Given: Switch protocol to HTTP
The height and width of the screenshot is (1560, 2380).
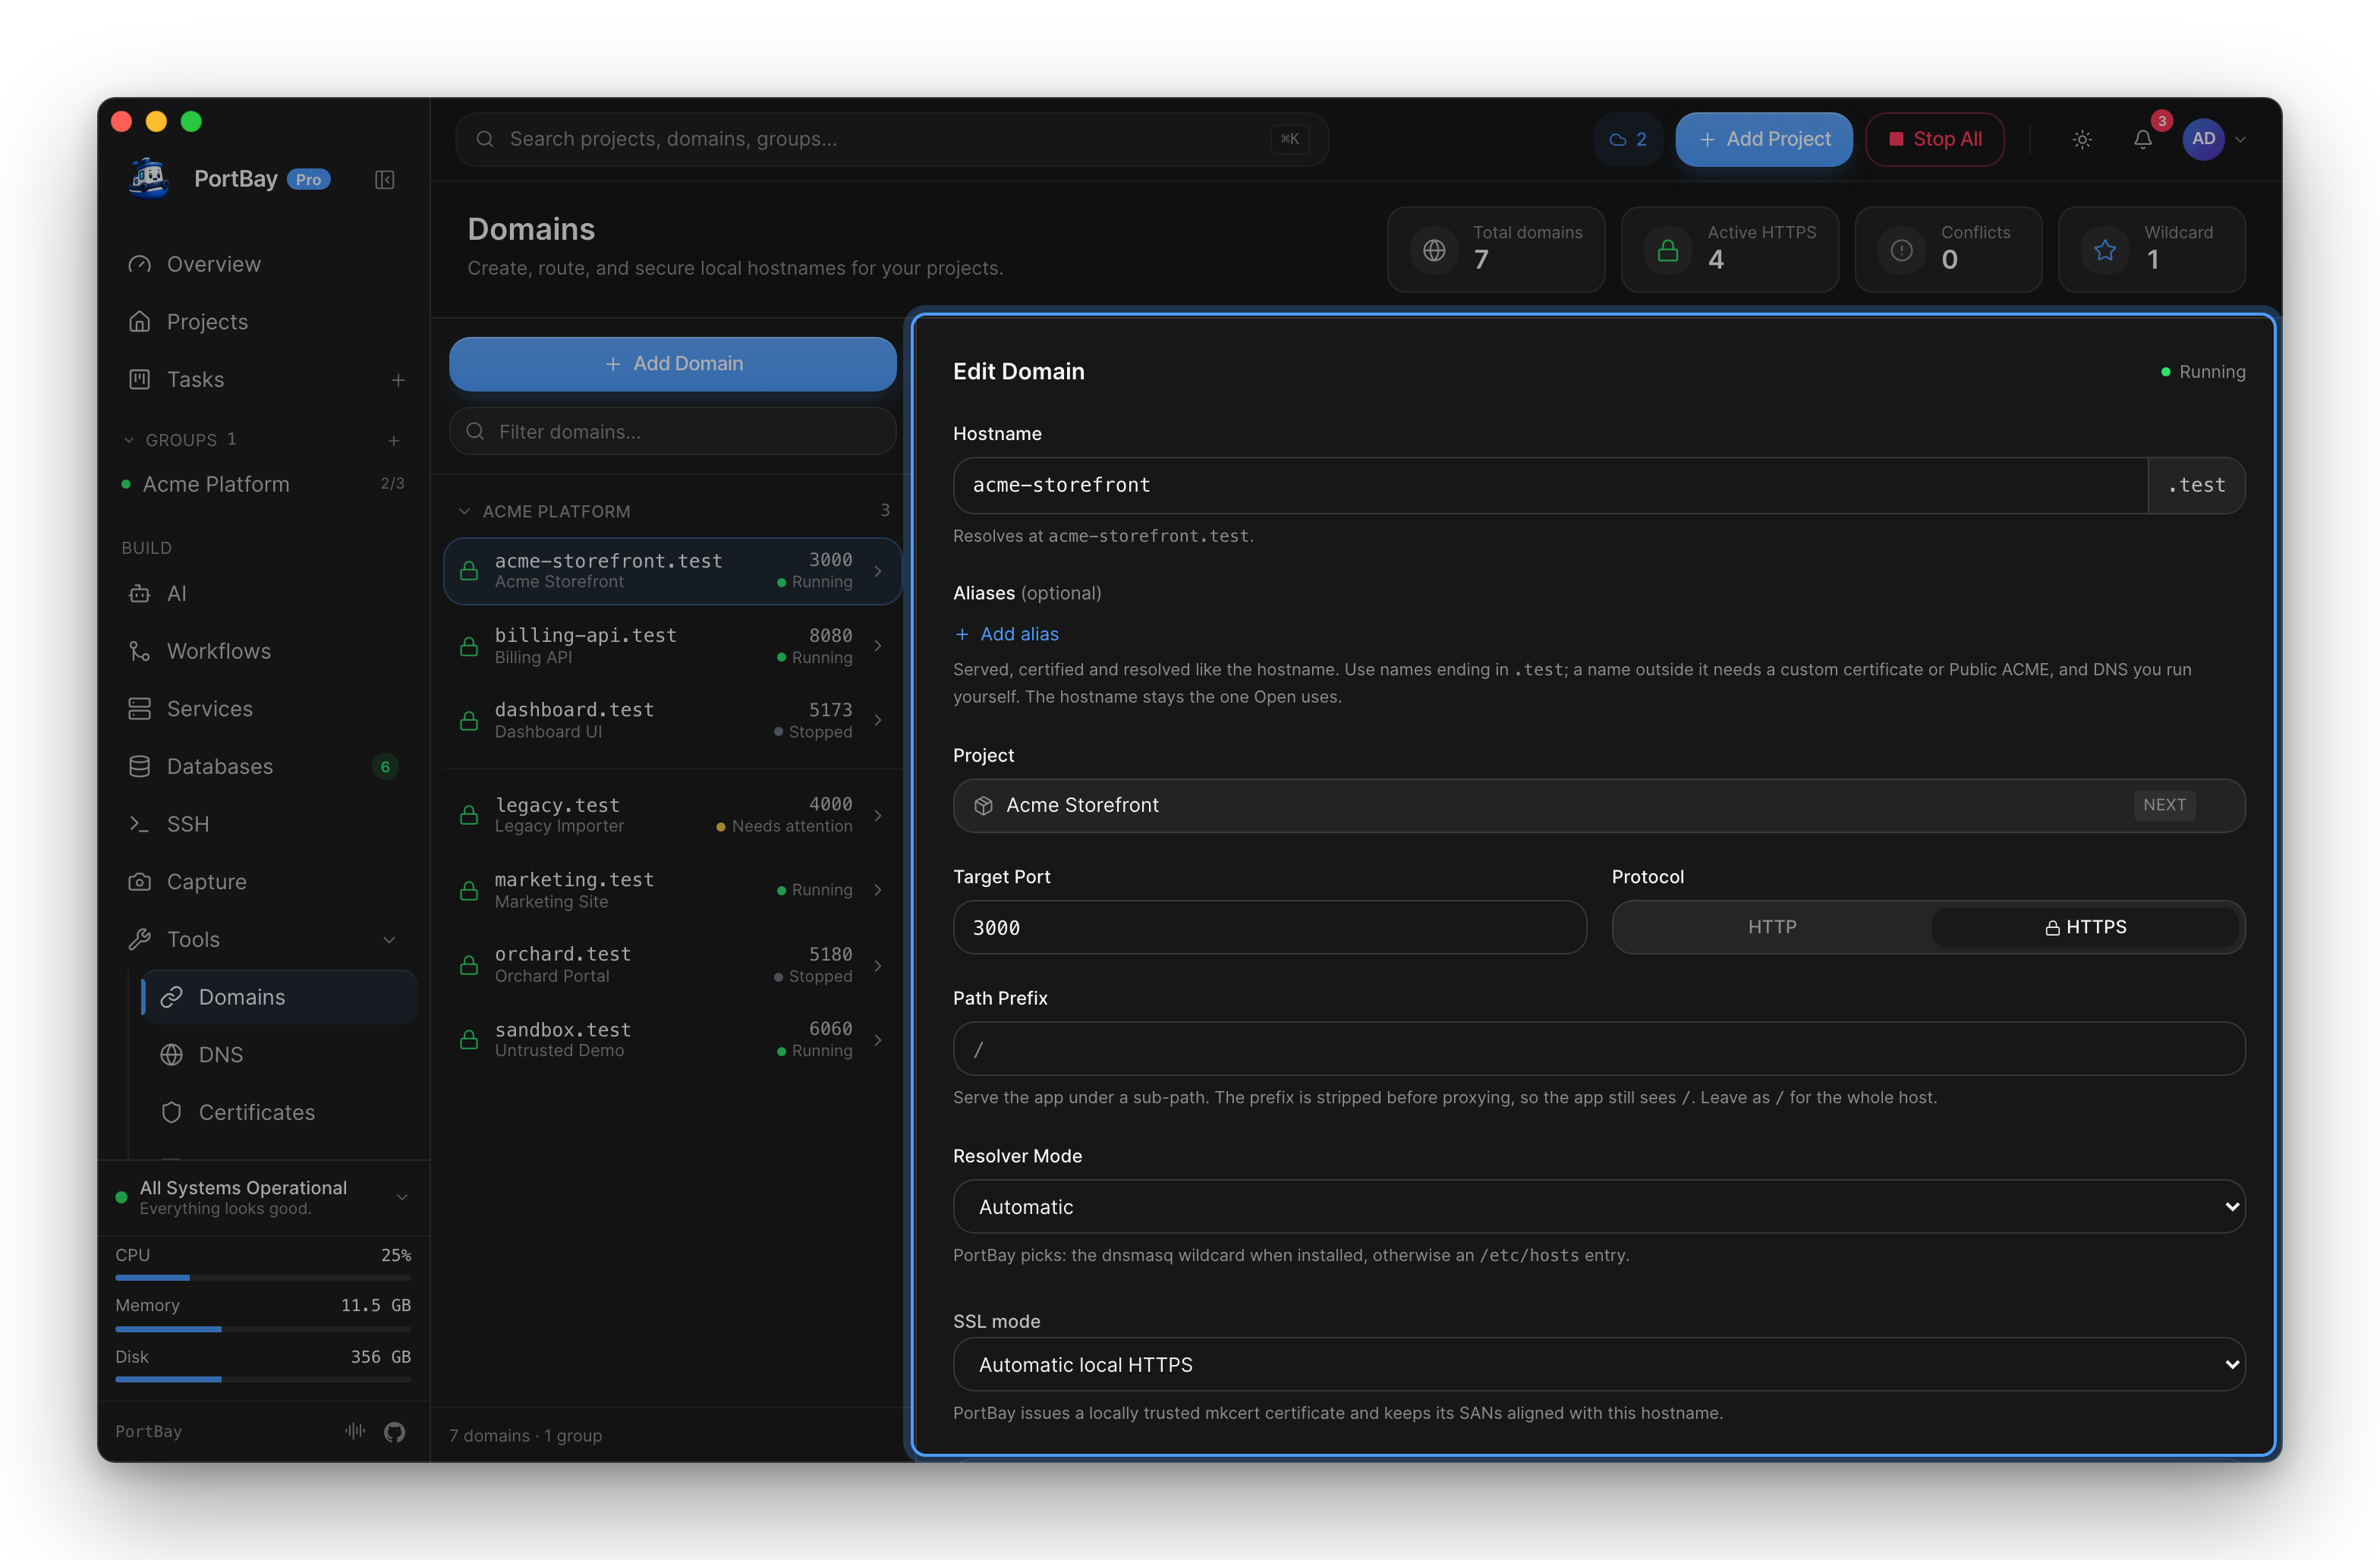Looking at the screenshot, I should 1772,927.
